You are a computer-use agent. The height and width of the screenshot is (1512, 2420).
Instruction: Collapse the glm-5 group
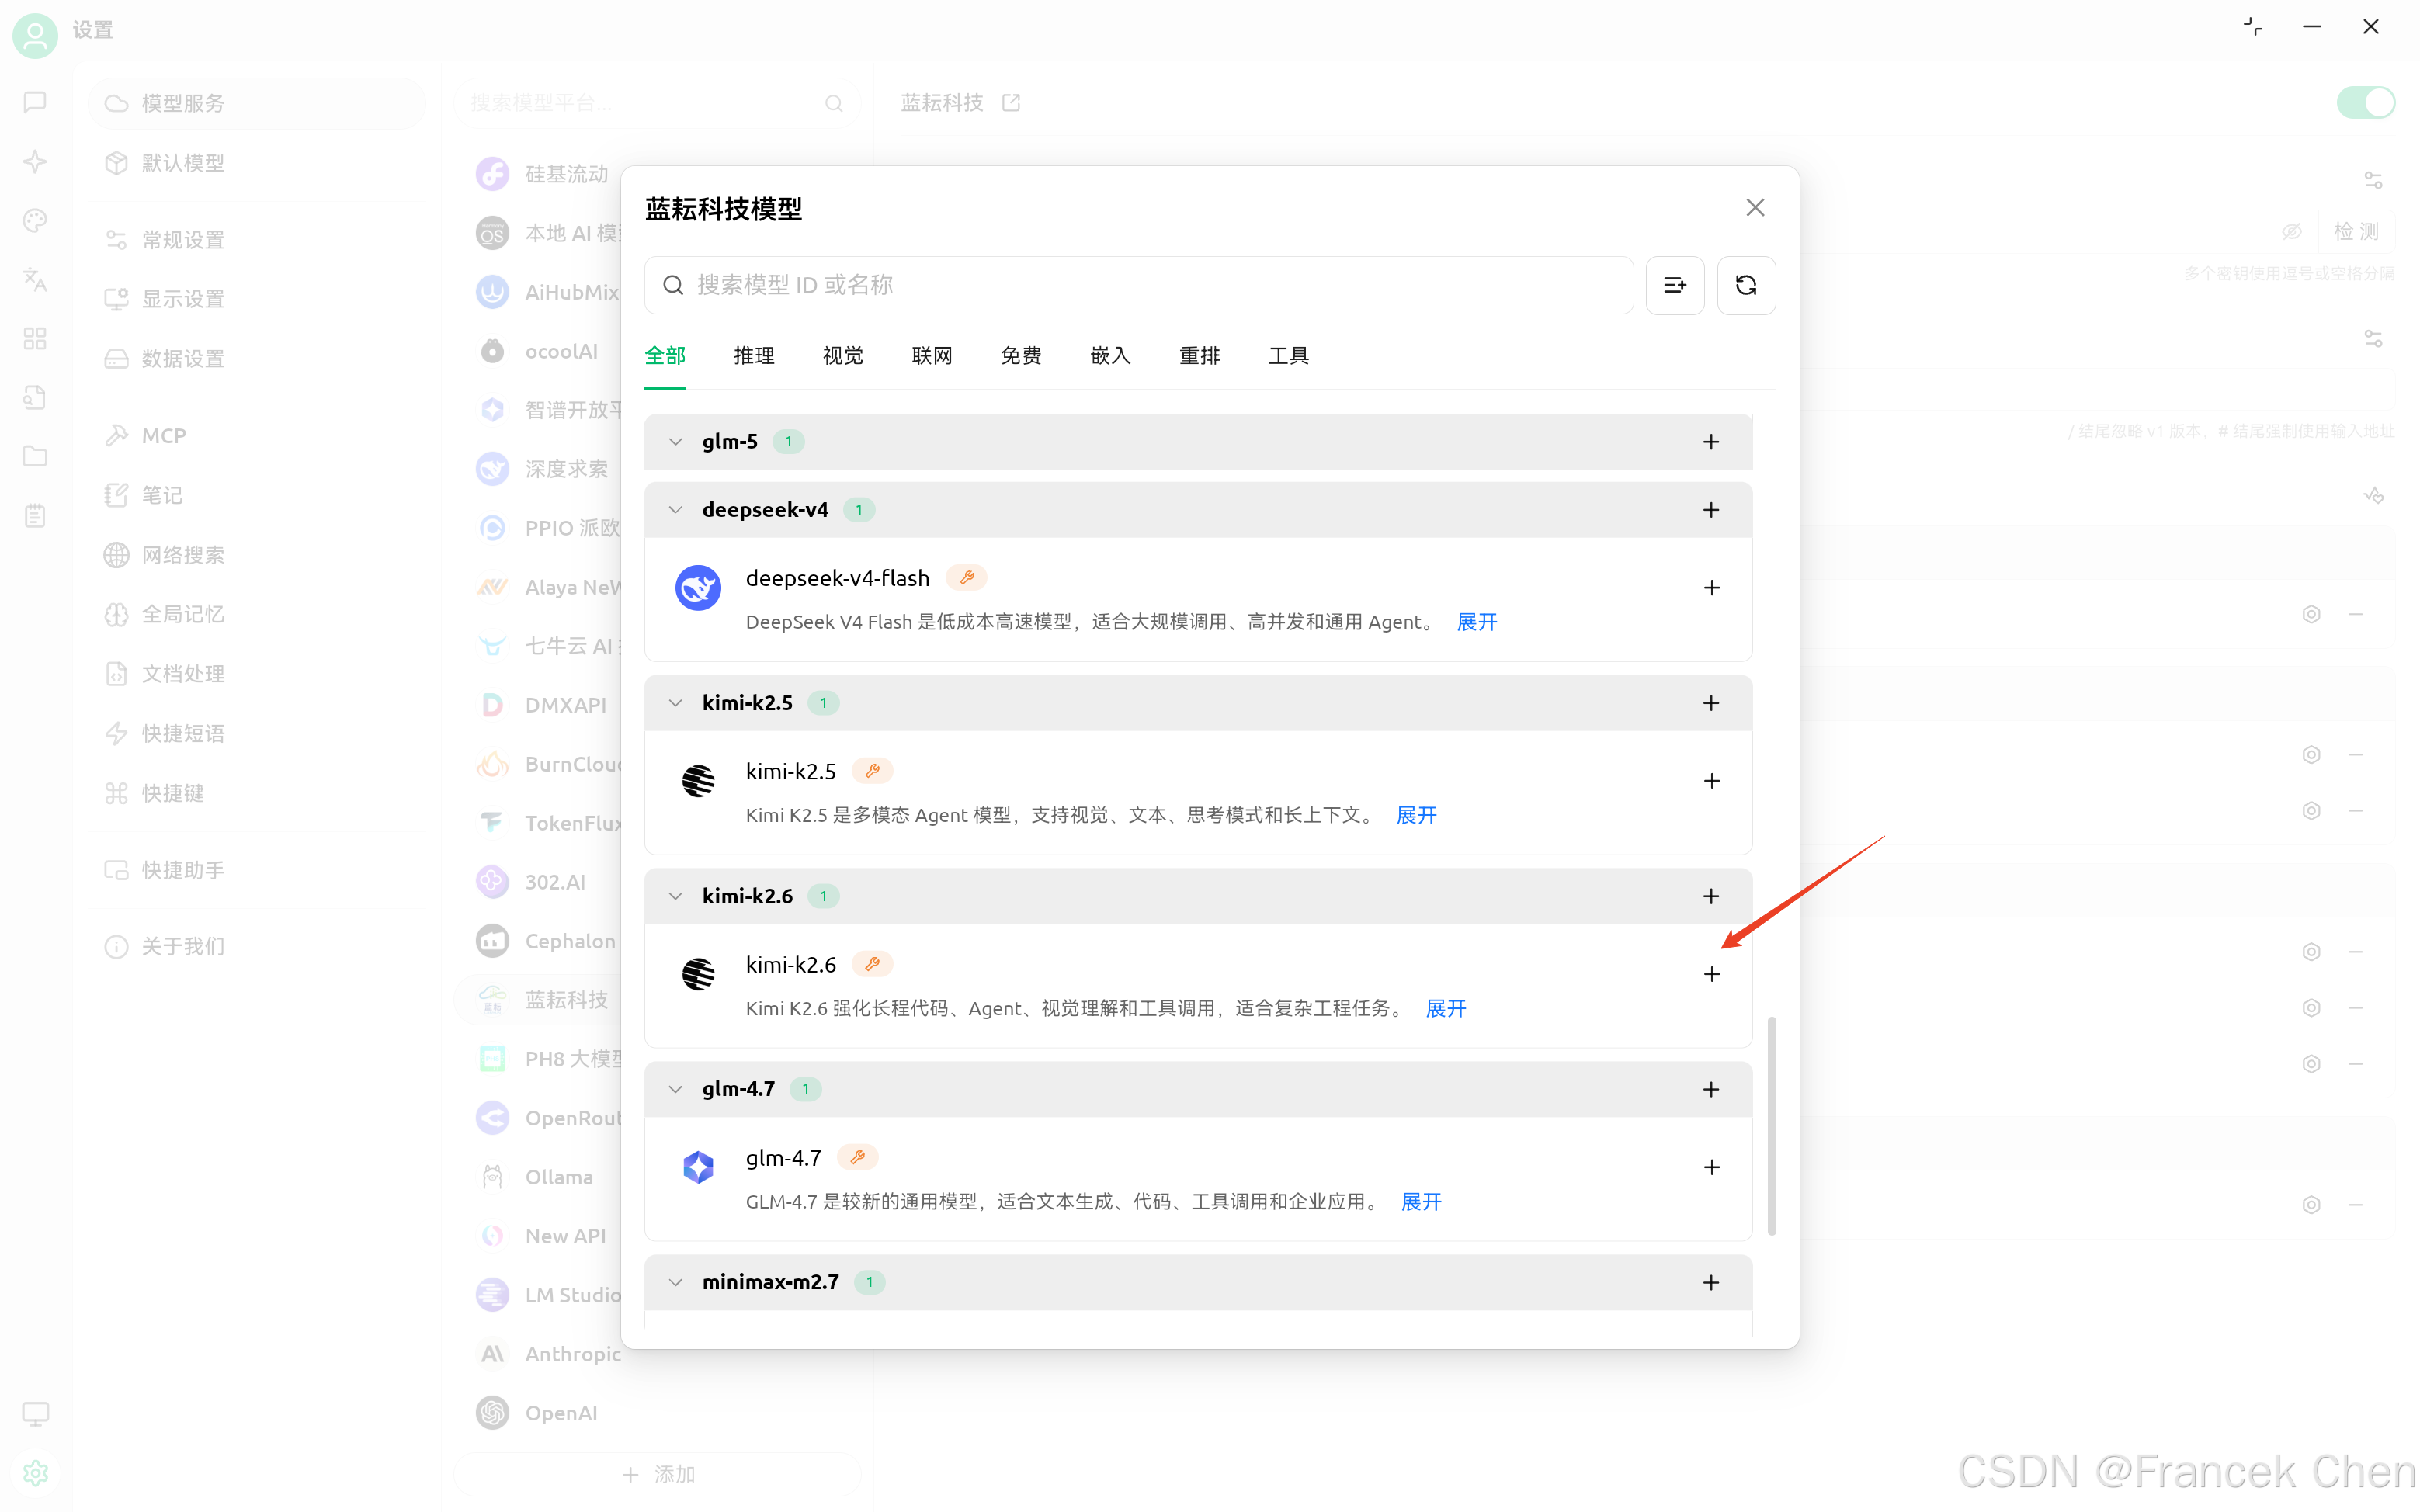tap(676, 442)
